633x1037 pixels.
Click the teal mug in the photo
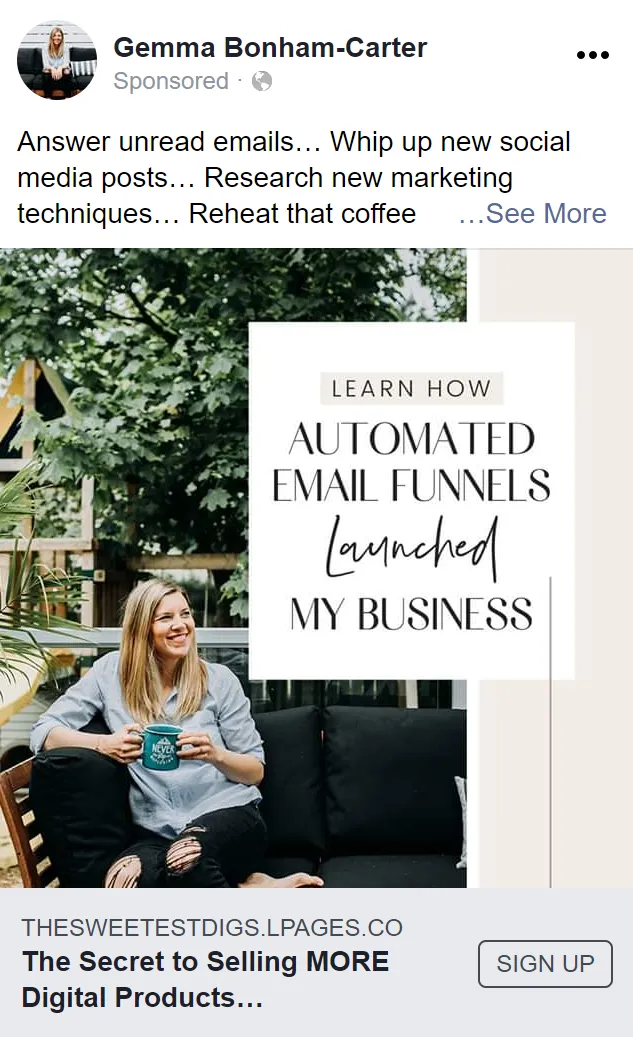(x=160, y=746)
